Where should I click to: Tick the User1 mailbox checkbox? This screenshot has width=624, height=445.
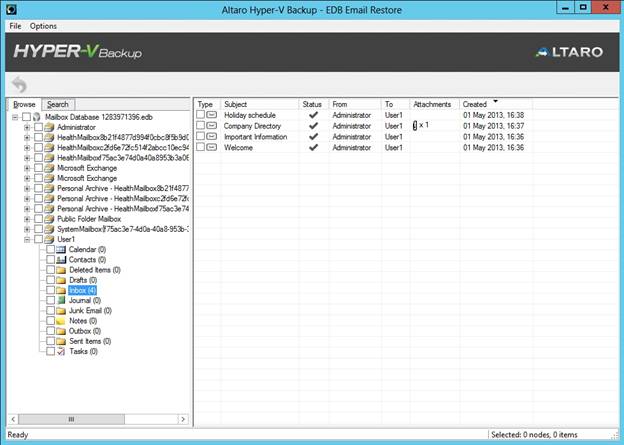[39, 239]
